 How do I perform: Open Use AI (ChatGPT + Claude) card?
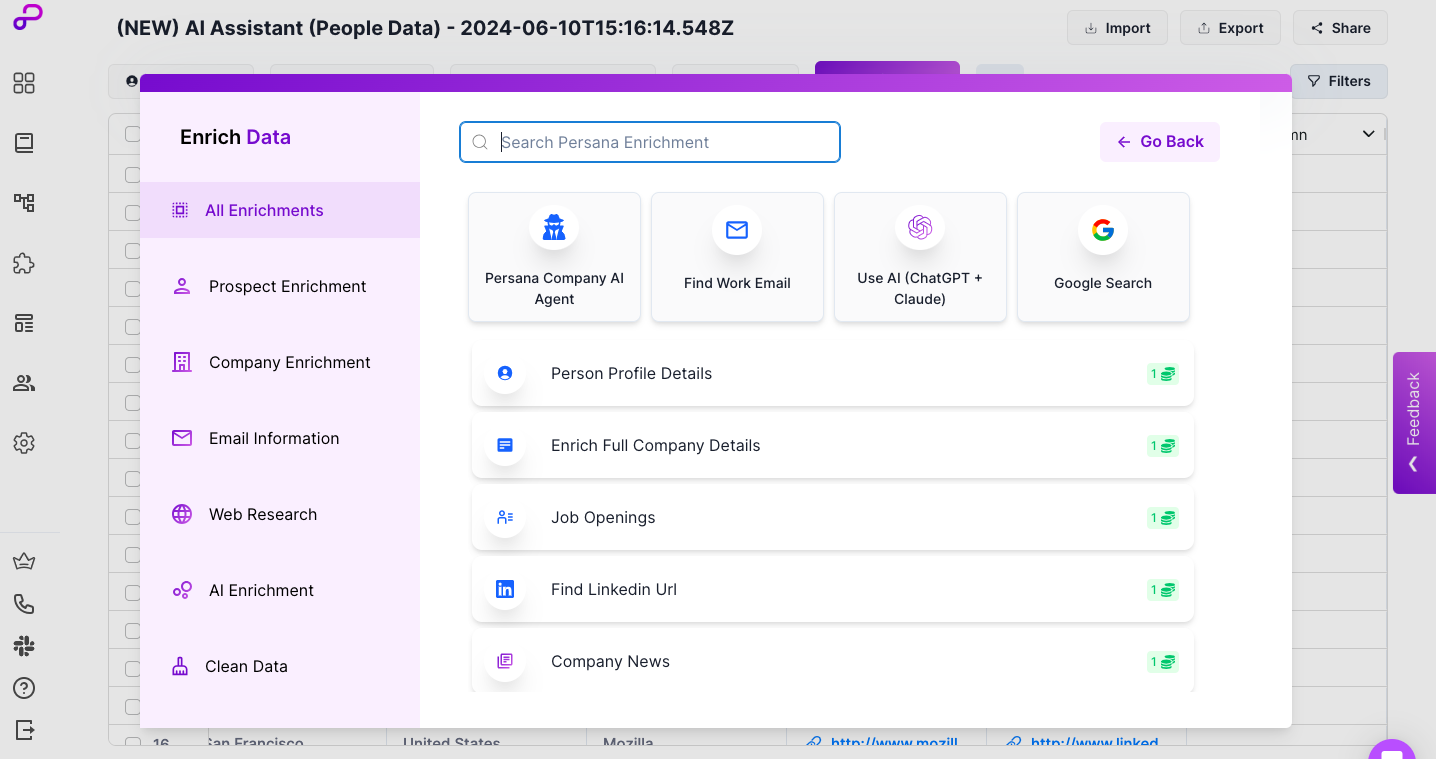[x=919, y=257]
